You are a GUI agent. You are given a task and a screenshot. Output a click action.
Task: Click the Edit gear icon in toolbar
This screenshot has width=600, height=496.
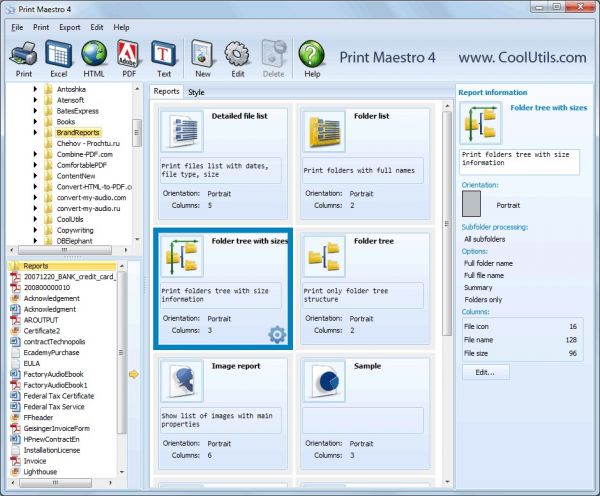(237, 58)
